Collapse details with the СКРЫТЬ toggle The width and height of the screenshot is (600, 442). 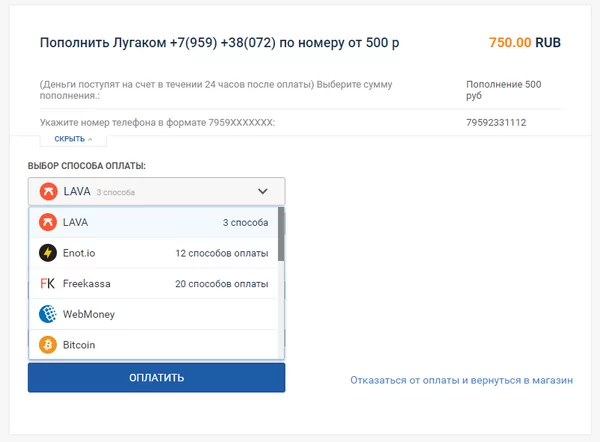pyautogui.click(x=72, y=139)
